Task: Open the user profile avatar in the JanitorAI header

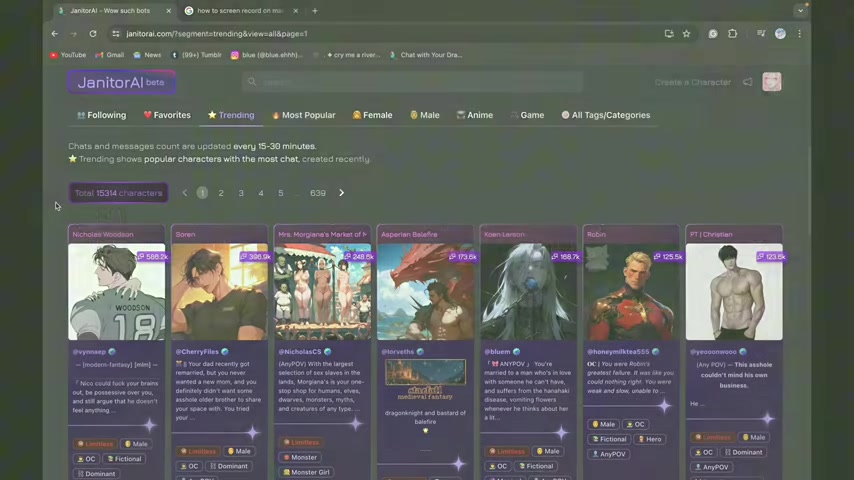Action: [x=772, y=82]
